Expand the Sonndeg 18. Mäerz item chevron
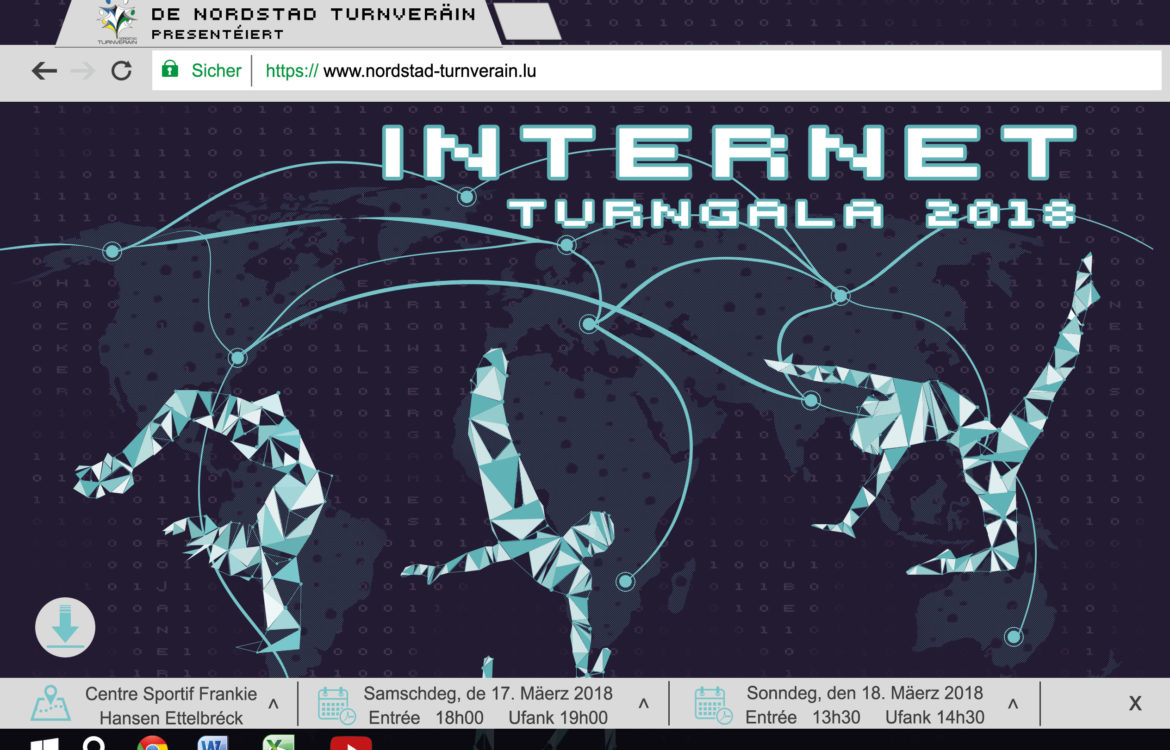Viewport: 1170px width, 750px height. 1013,704
